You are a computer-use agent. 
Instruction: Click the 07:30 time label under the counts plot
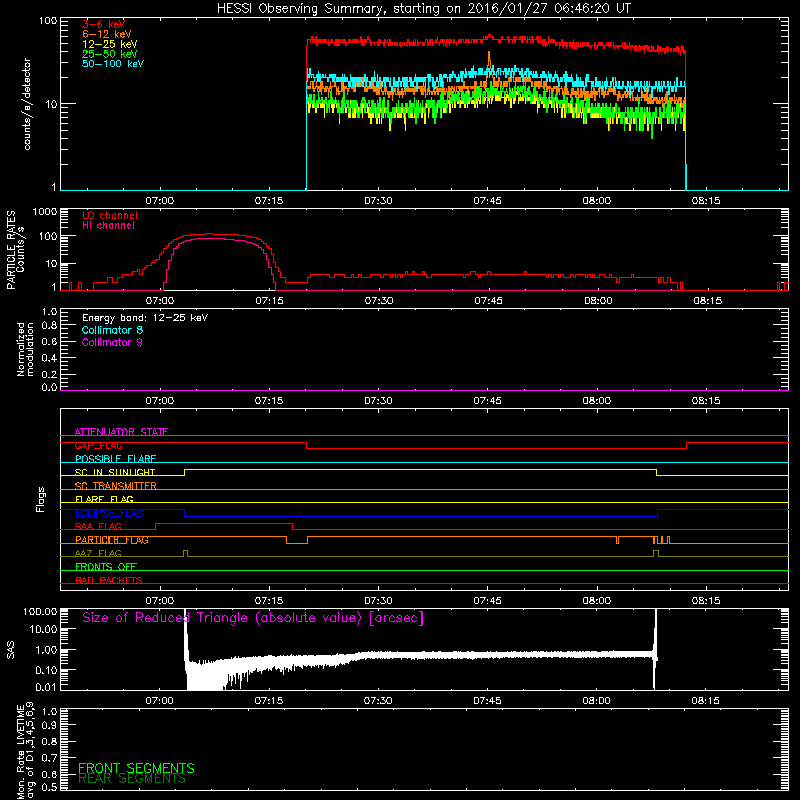(x=378, y=201)
